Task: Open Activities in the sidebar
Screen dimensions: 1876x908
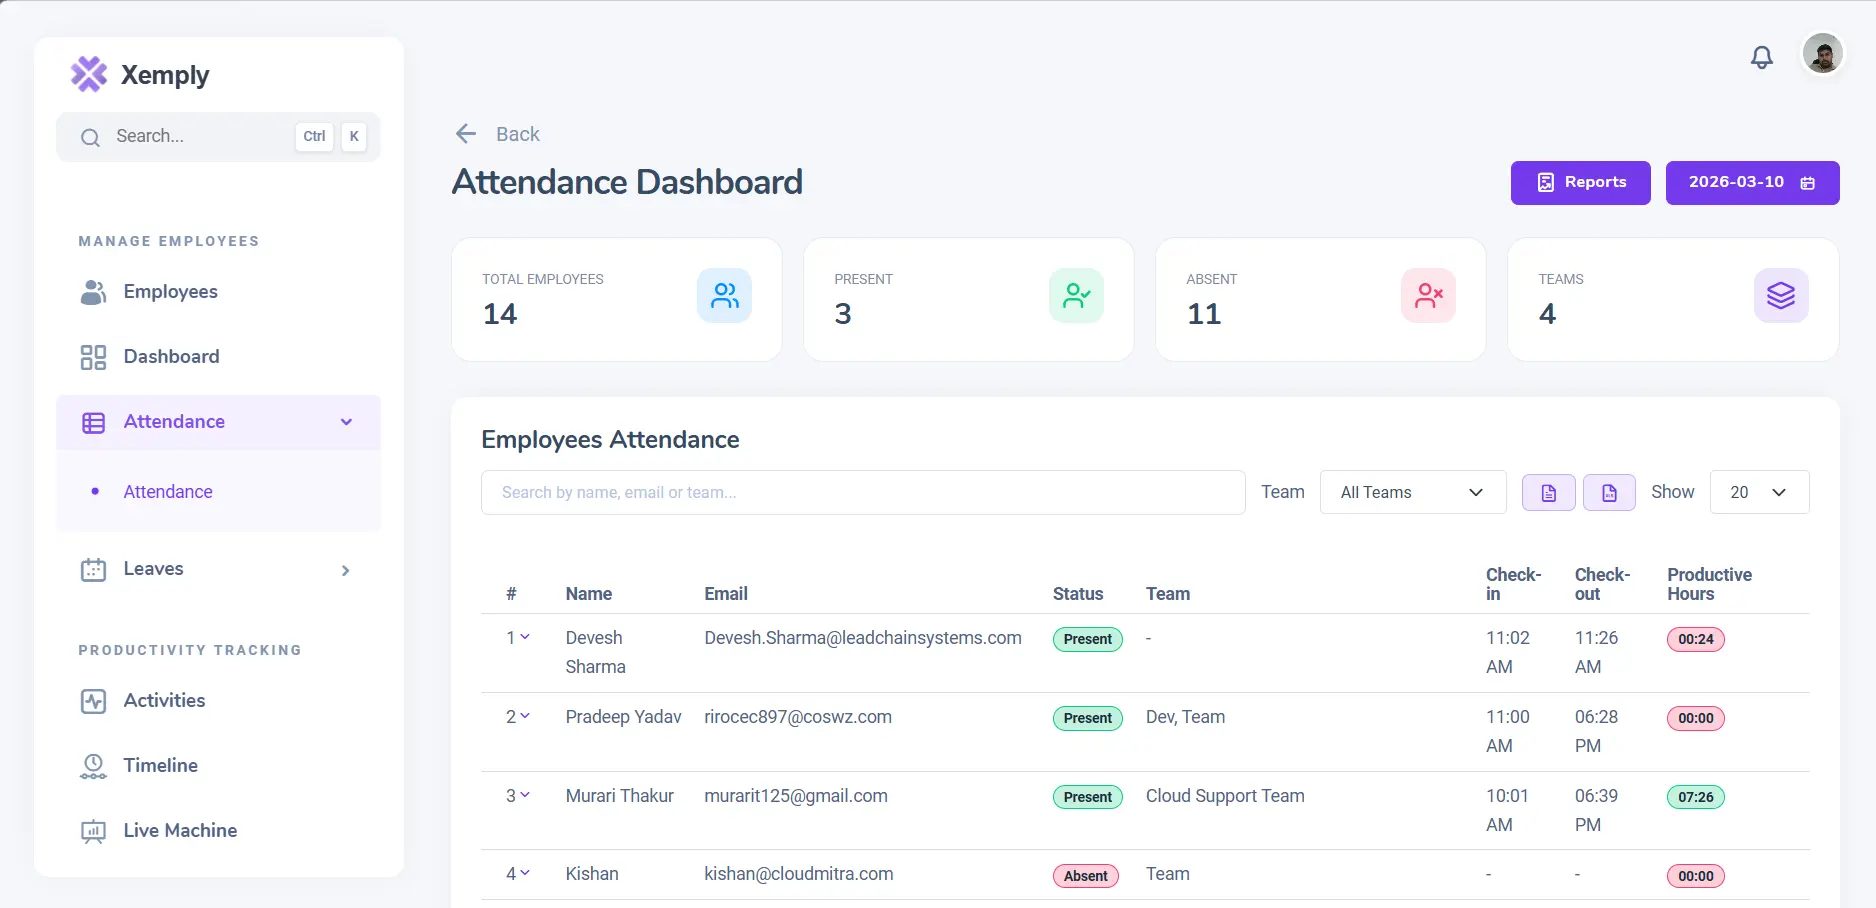Action: (218, 701)
